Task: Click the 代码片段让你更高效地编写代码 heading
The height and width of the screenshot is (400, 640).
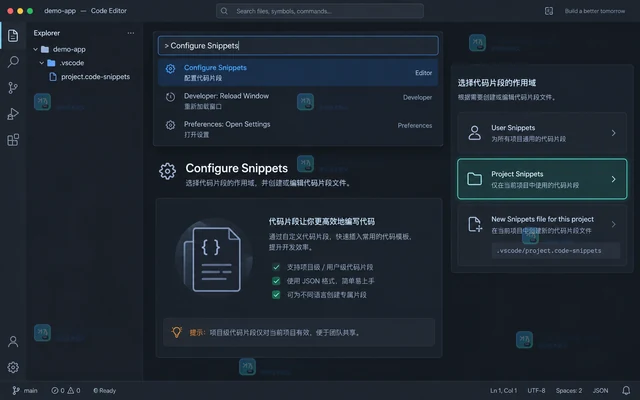Action: point(322,222)
